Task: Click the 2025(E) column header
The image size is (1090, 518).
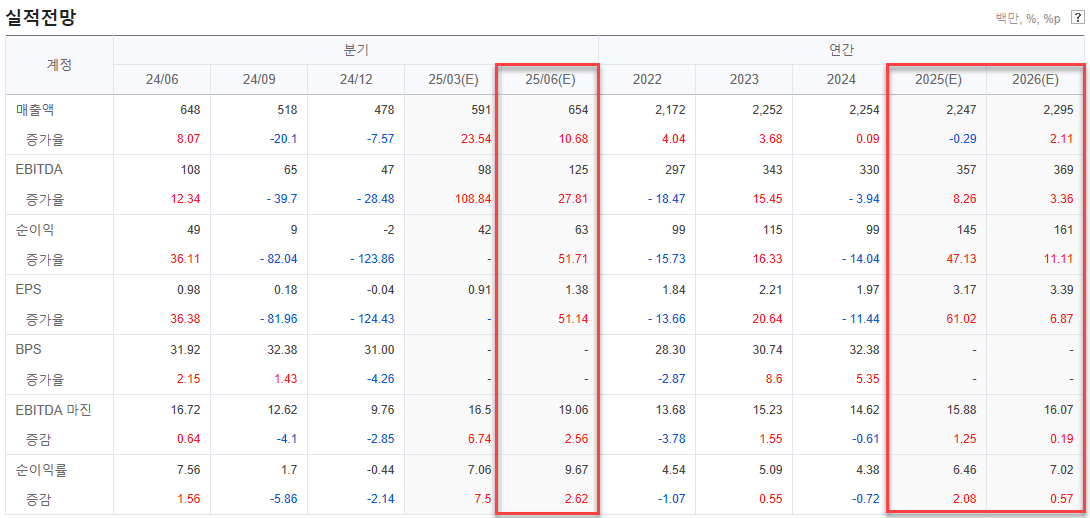Action: [938, 79]
